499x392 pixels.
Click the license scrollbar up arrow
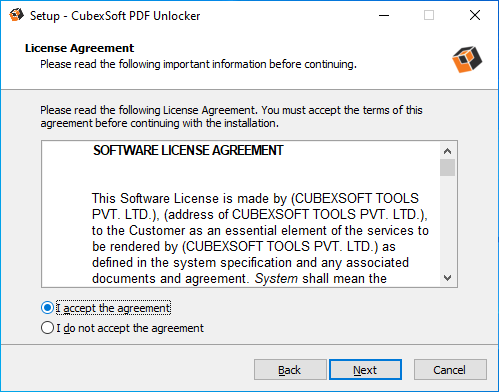click(447, 151)
